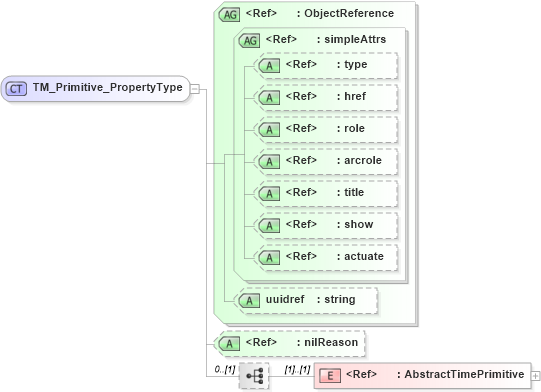Select the simpleAttrs group label
The width and height of the screenshot is (541, 392).
(x=355, y=40)
